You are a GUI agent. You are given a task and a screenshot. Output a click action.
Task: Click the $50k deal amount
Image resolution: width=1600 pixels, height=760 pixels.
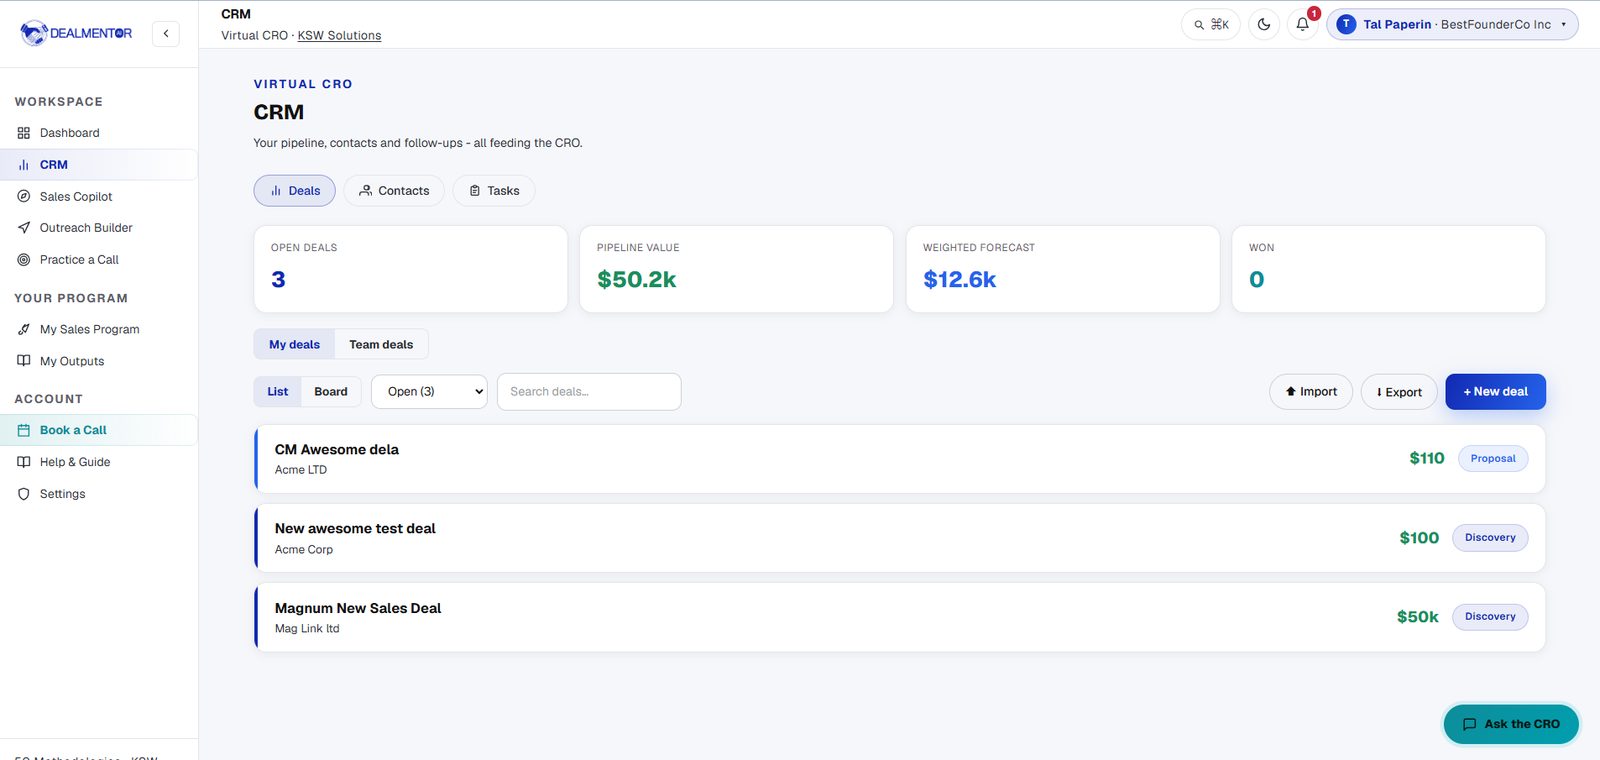click(1417, 617)
